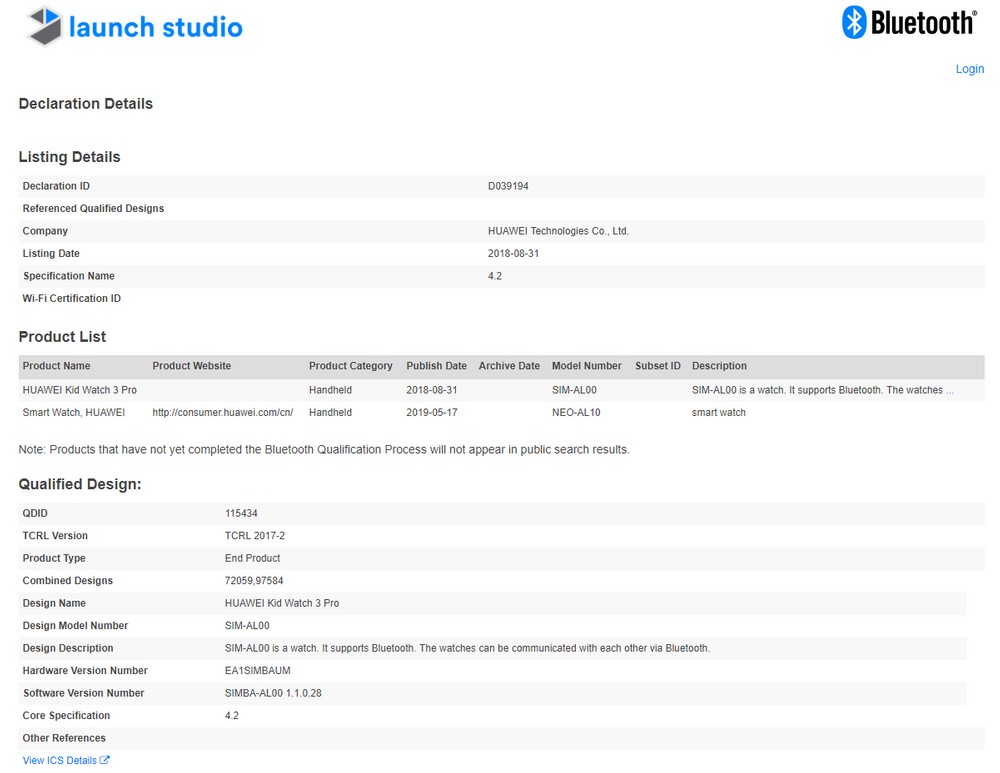1000x773 pixels.
Task: Click the Hardware Version Number label
Action: pos(85,671)
